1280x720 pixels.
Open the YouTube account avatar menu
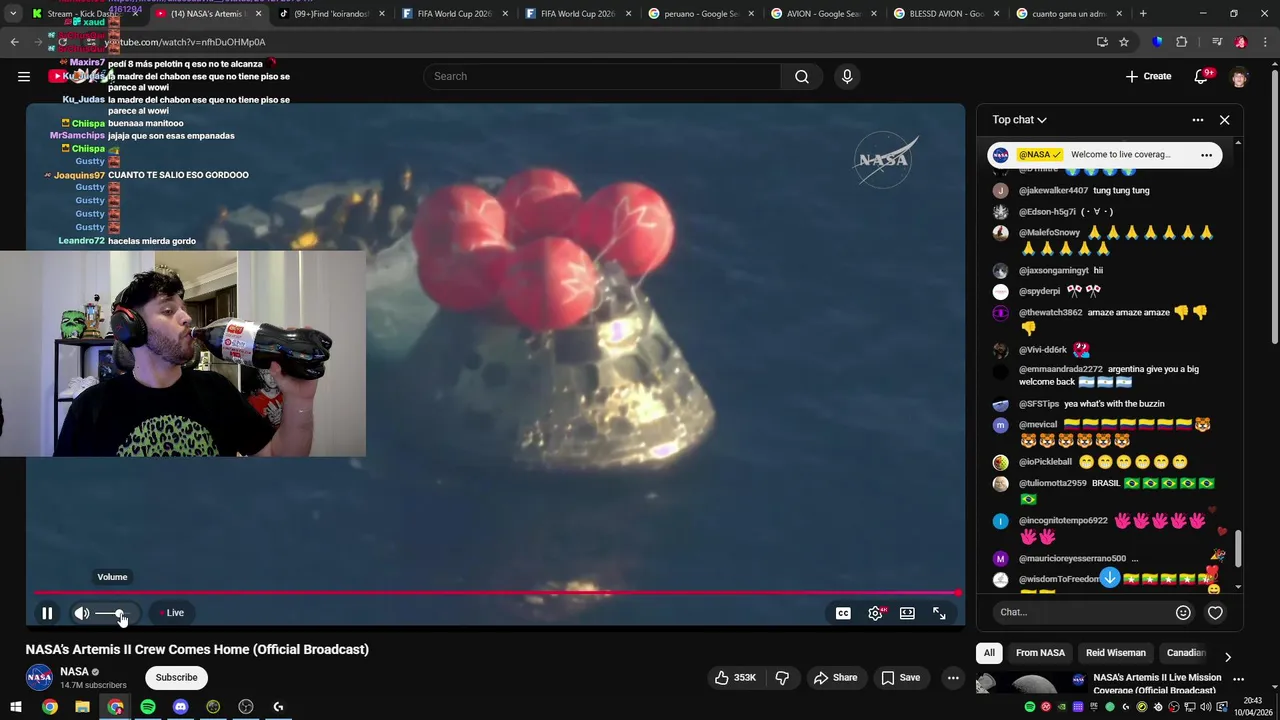pos(1239,77)
